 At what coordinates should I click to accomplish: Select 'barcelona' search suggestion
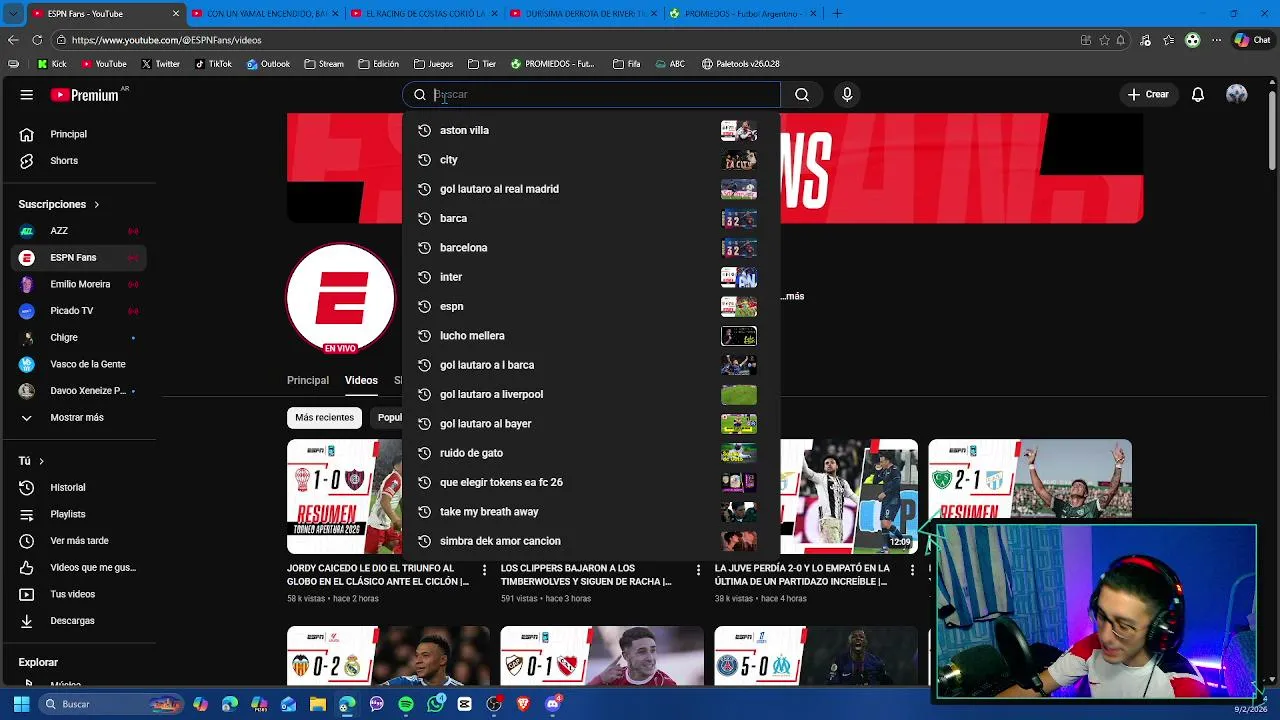(591, 248)
